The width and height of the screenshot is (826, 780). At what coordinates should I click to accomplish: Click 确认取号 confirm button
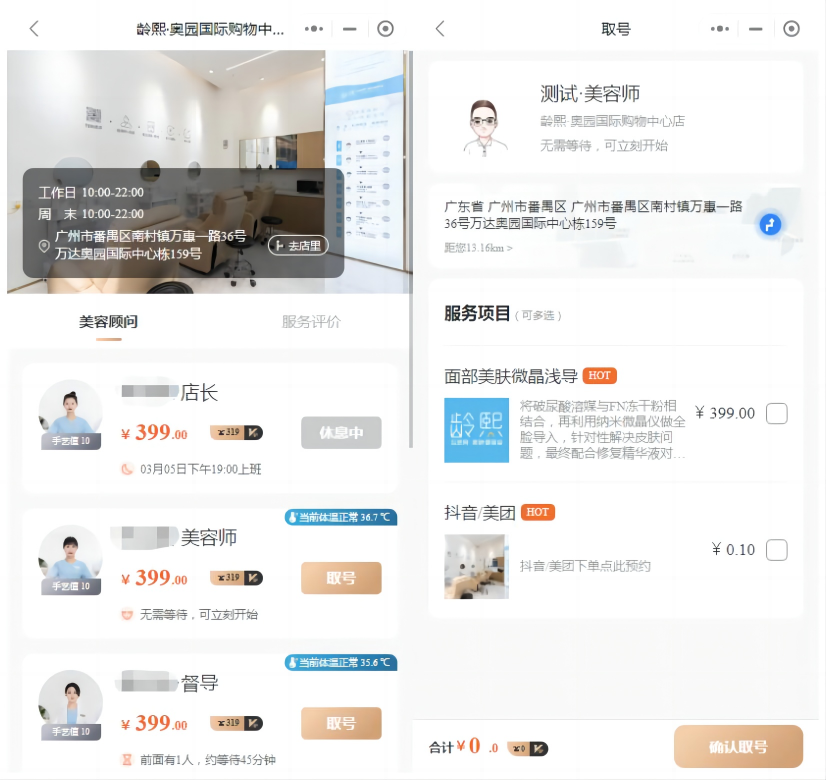(738, 747)
